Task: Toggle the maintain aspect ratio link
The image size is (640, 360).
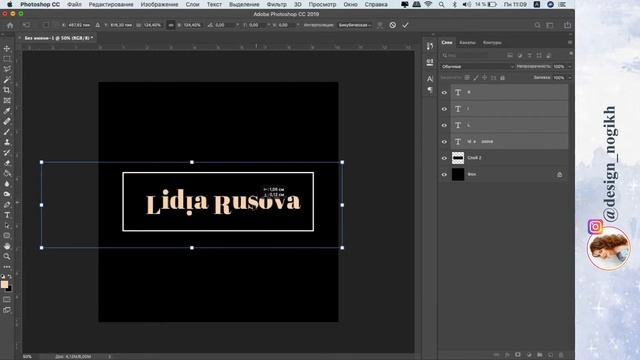Action: point(171,25)
